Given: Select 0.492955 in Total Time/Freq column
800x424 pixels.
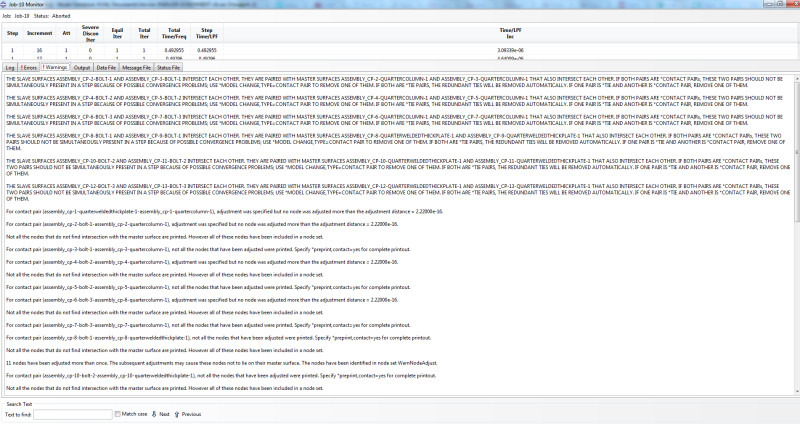Looking at the screenshot, I should click(x=173, y=51).
